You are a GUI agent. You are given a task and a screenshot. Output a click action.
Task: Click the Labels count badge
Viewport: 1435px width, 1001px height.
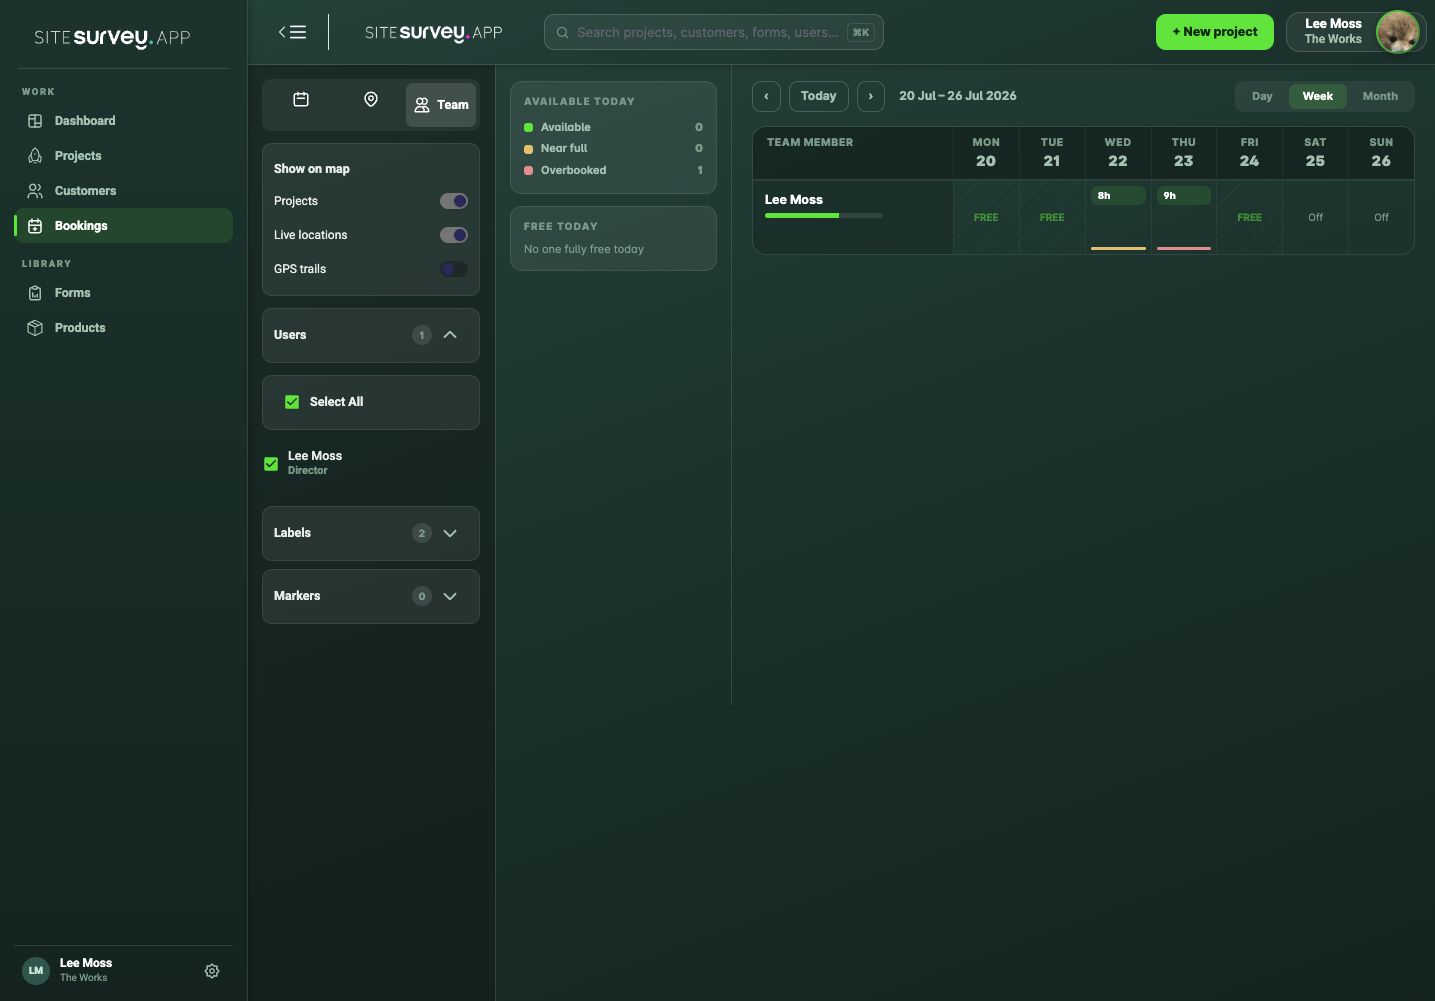coord(422,533)
